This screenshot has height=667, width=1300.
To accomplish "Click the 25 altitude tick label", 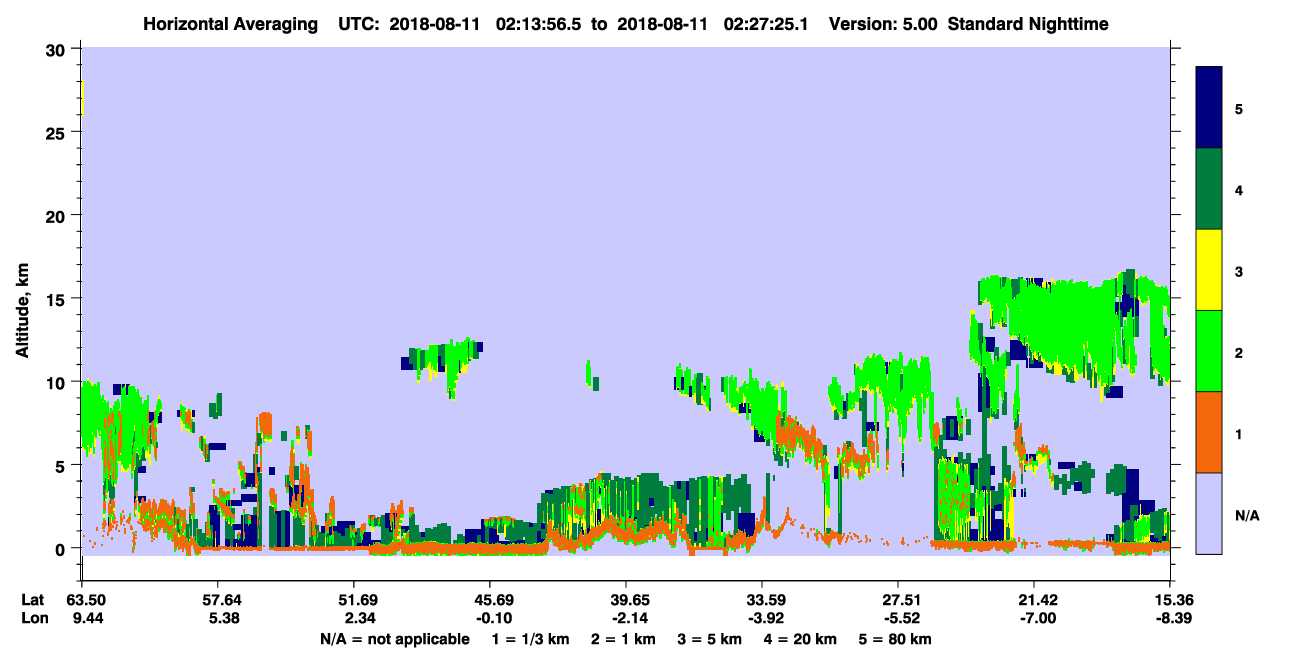I will [58, 133].
